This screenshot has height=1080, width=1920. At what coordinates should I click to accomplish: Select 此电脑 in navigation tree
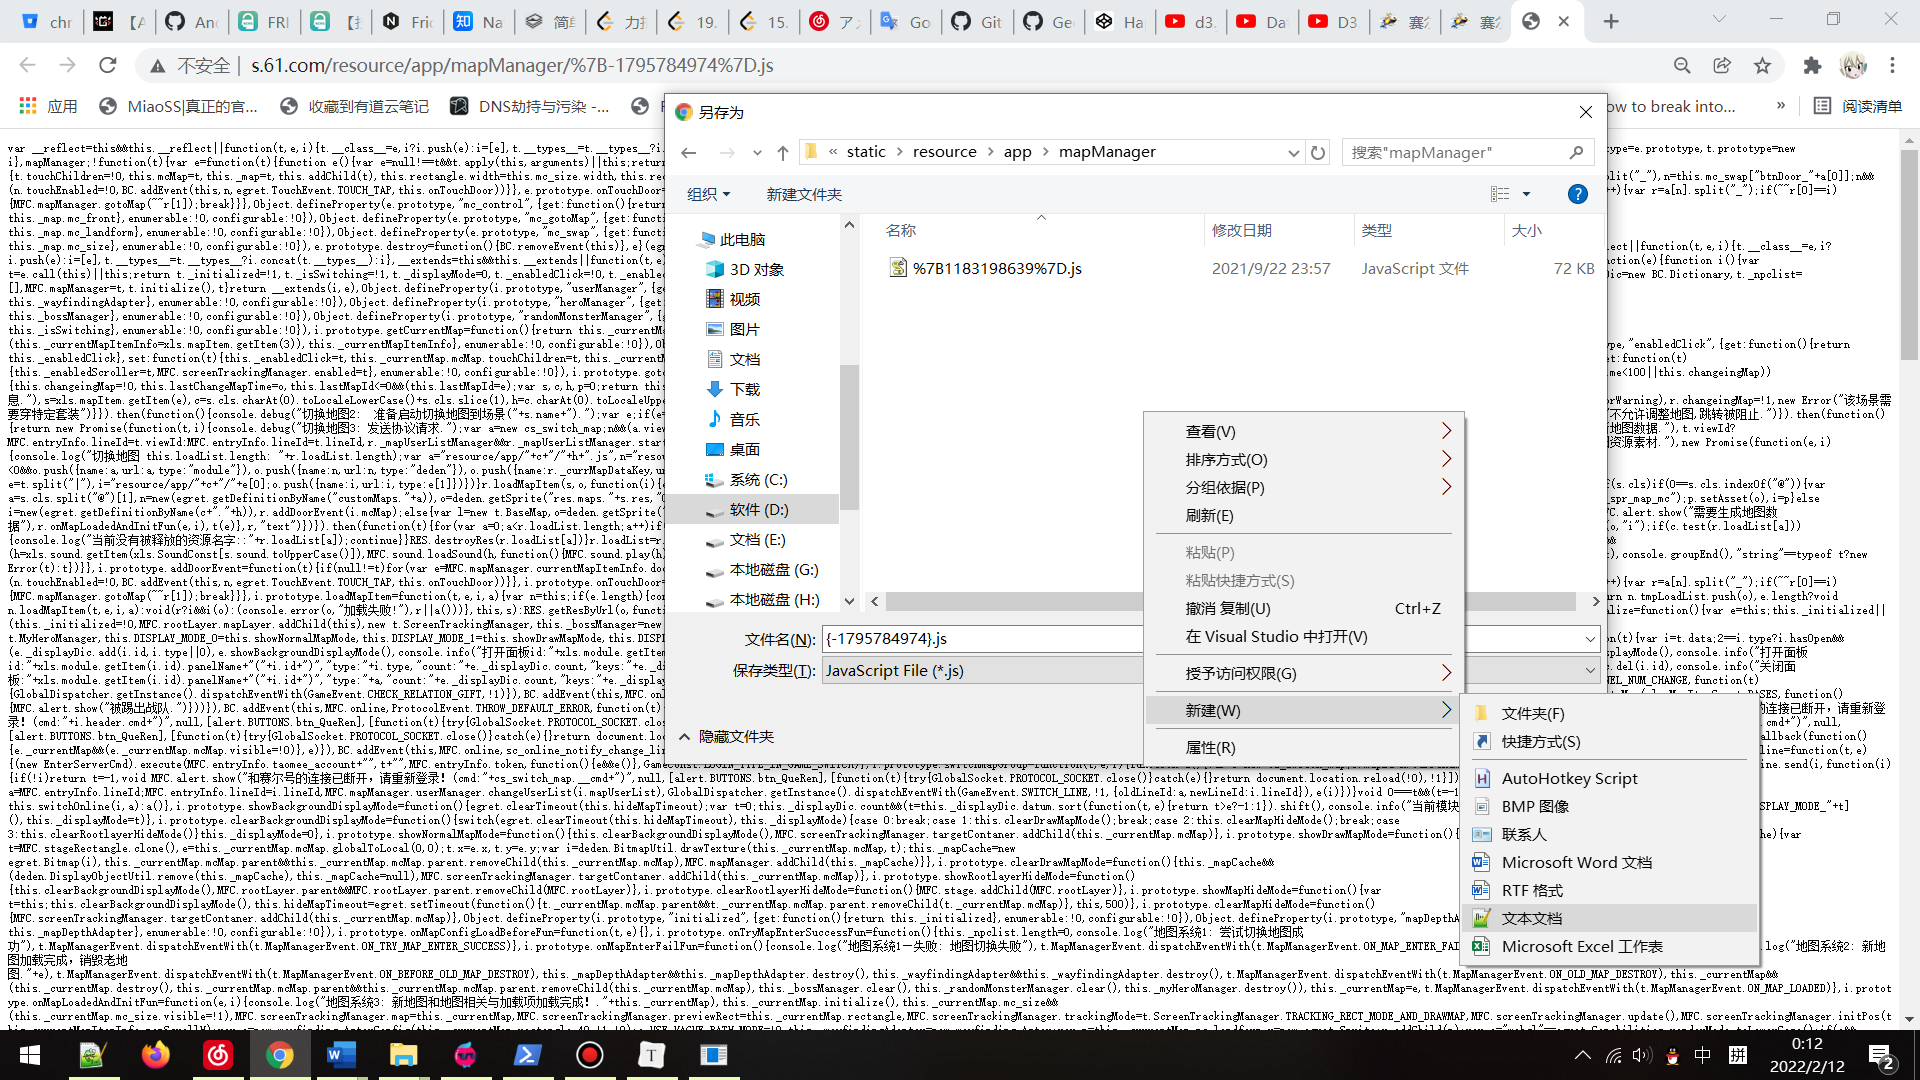click(x=742, y=239)
